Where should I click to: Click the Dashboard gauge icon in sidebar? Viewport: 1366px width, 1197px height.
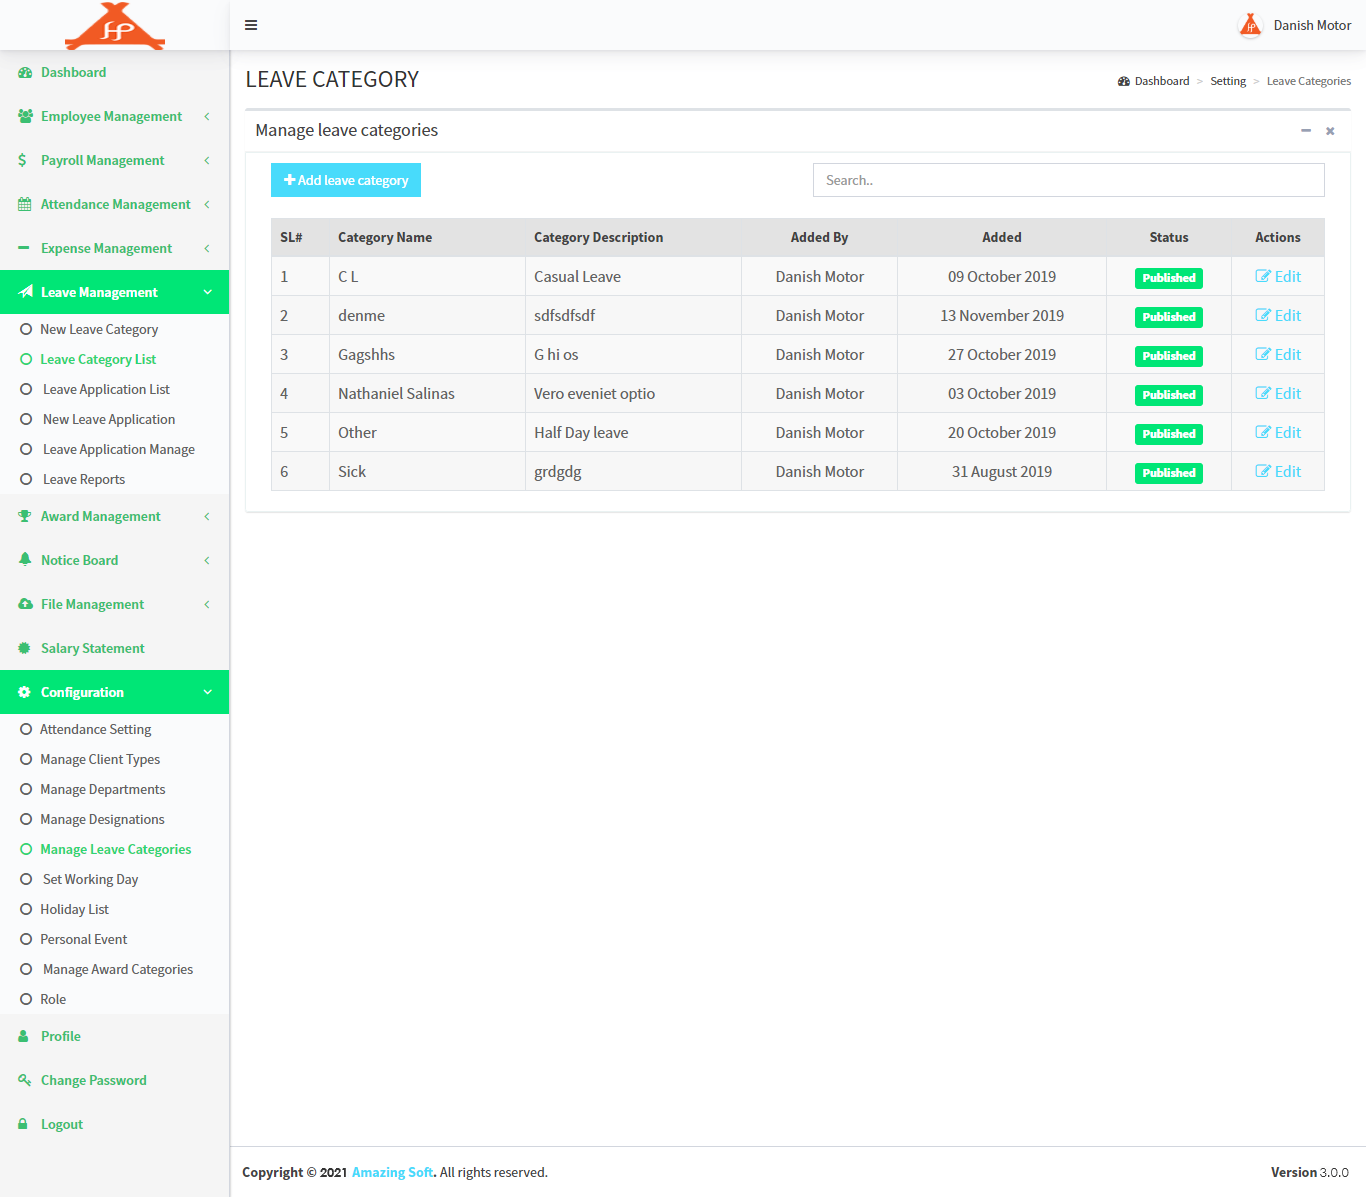(x=25, y=73)
